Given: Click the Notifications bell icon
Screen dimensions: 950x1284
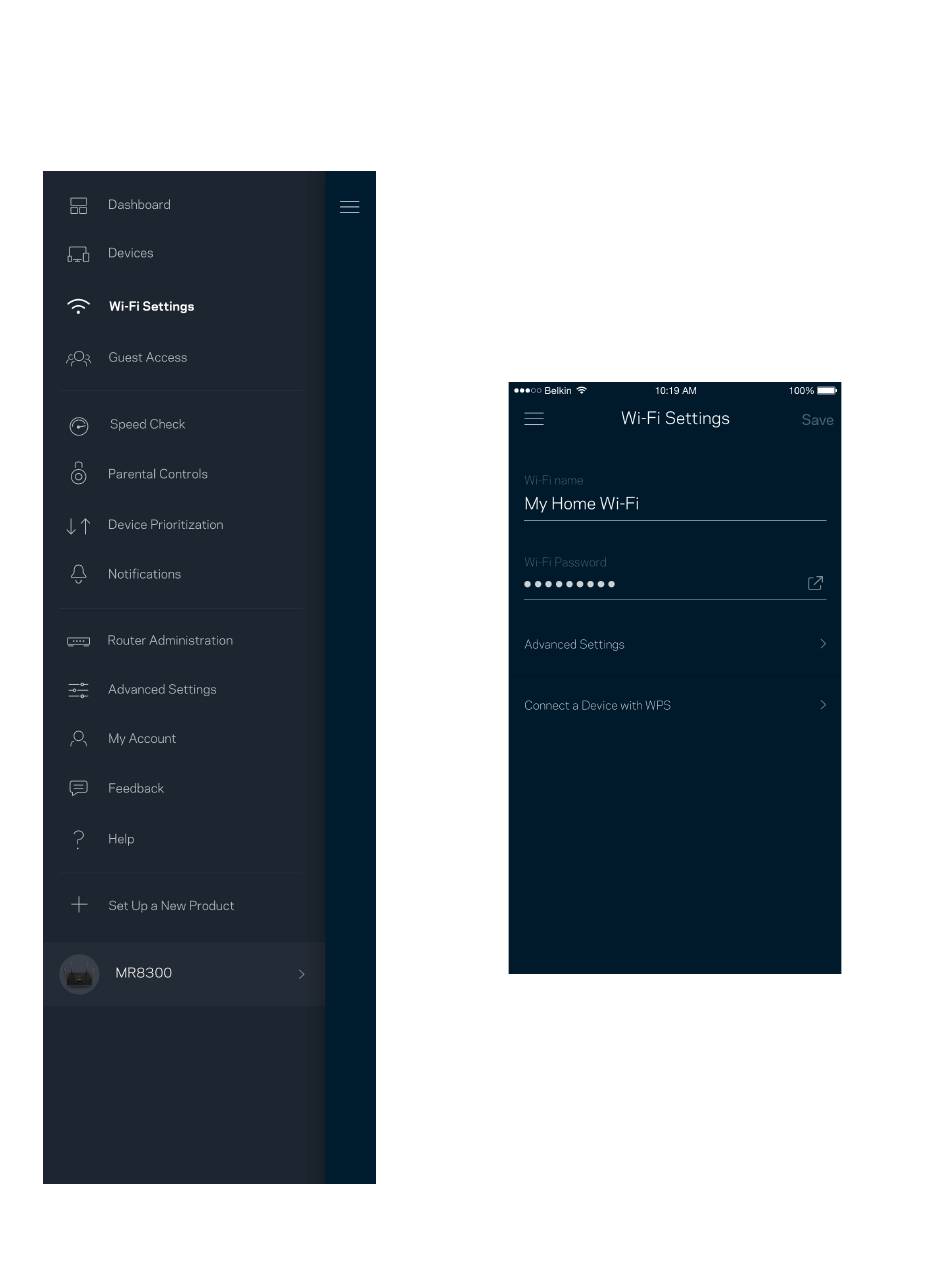Looking at the screenshot, I should [x=78, y=574].
